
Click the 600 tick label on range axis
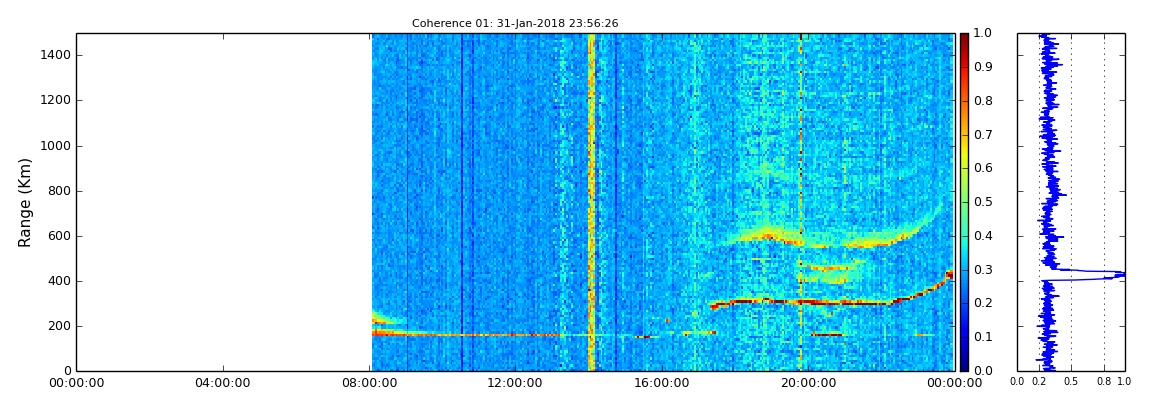pos(59,236)
